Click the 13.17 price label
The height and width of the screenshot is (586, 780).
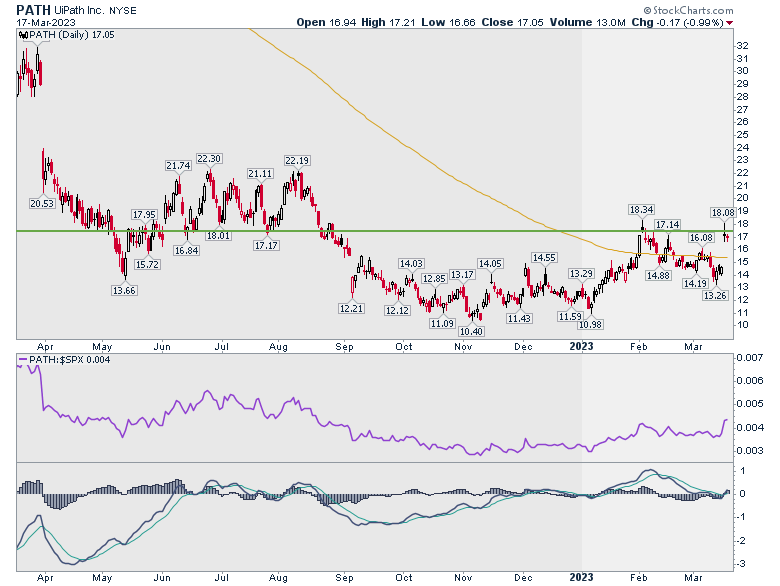[x=462, y=275]
